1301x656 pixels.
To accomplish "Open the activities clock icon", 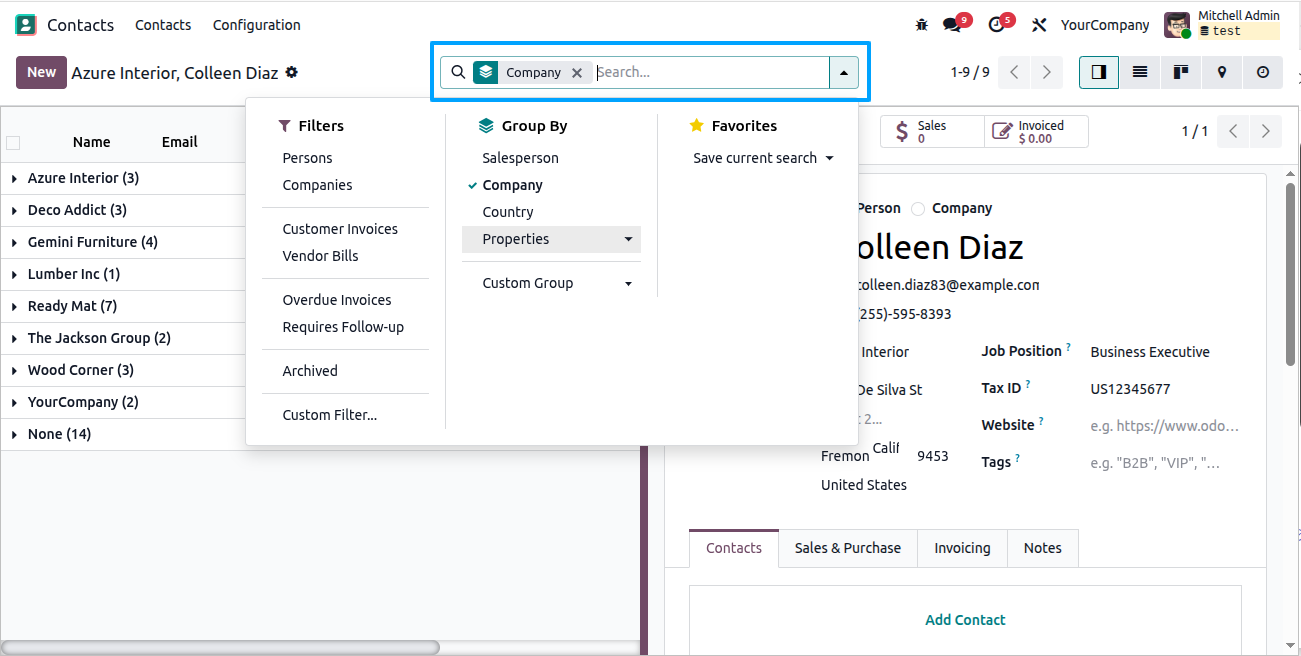I will (x=996, y=25).
